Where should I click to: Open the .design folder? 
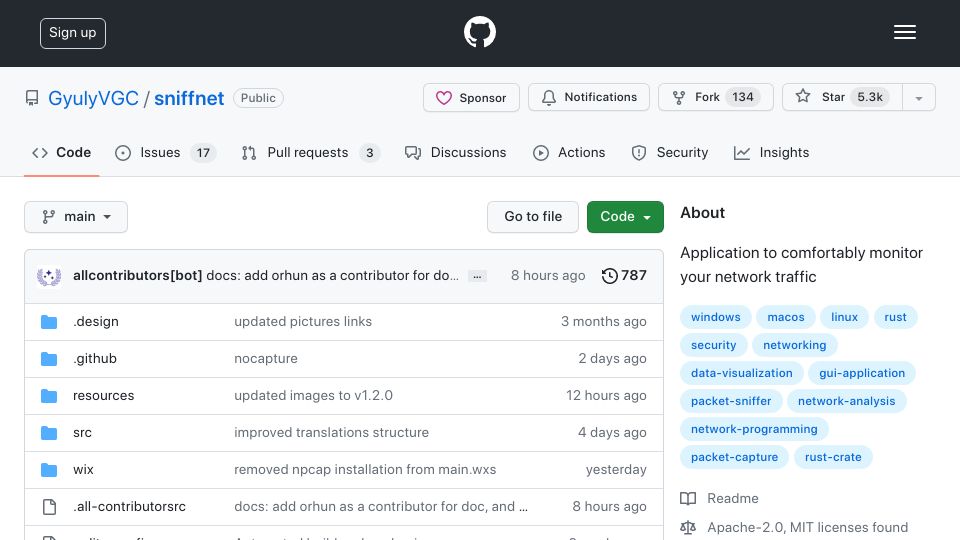click(x=96, y=321)
